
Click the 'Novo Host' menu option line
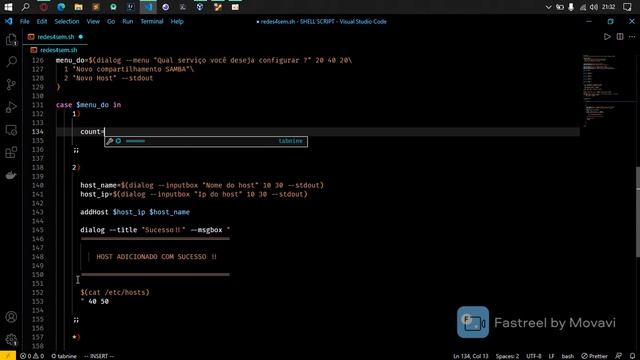[x=109, y=78]
